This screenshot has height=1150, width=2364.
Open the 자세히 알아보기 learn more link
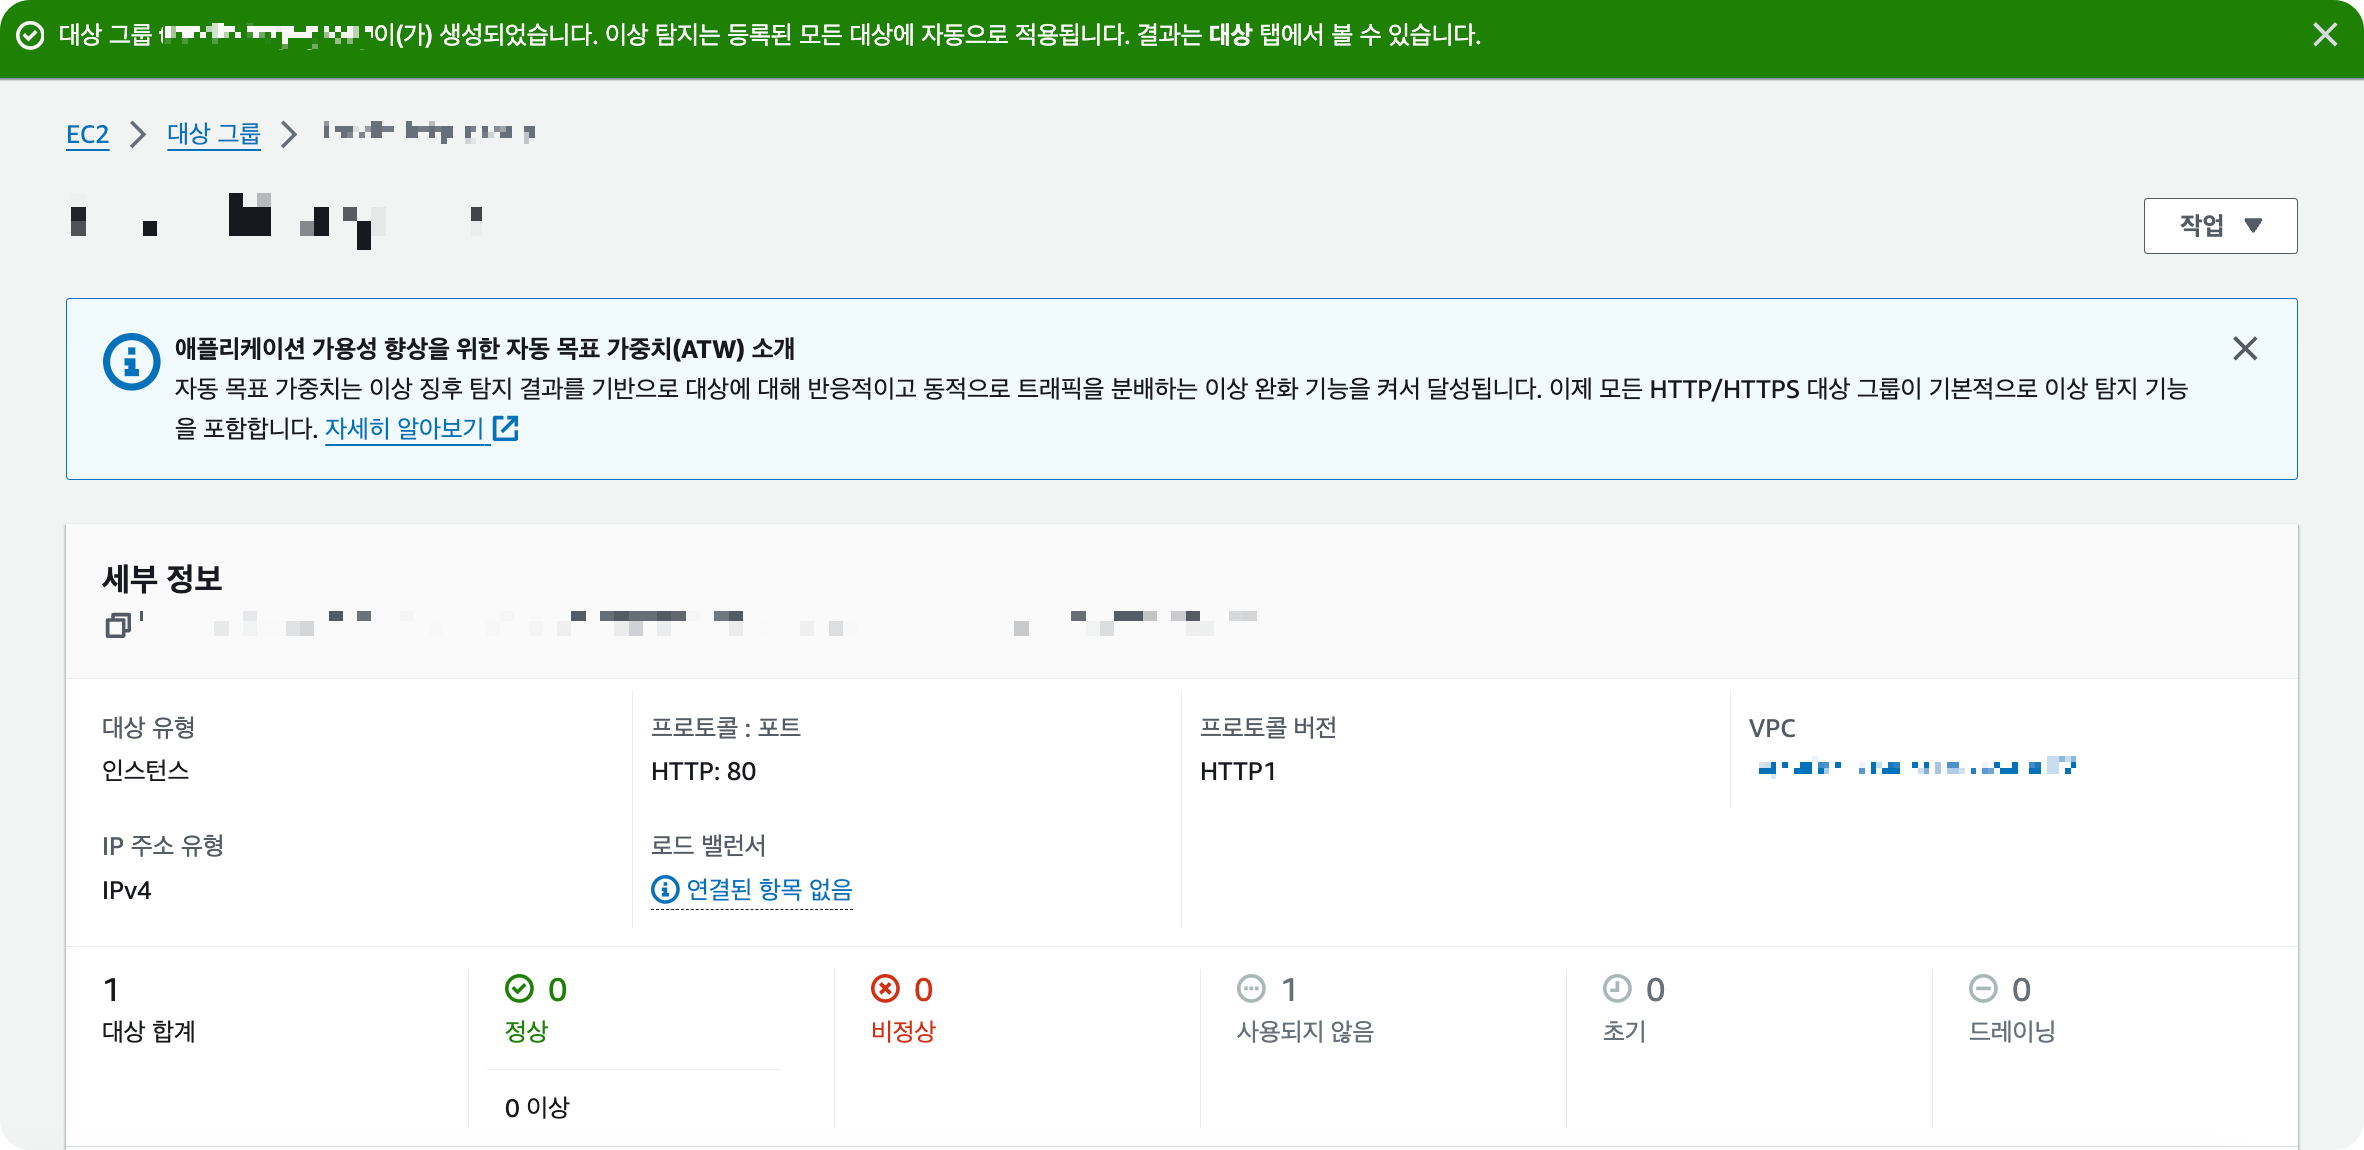click(x=404, y=429)
